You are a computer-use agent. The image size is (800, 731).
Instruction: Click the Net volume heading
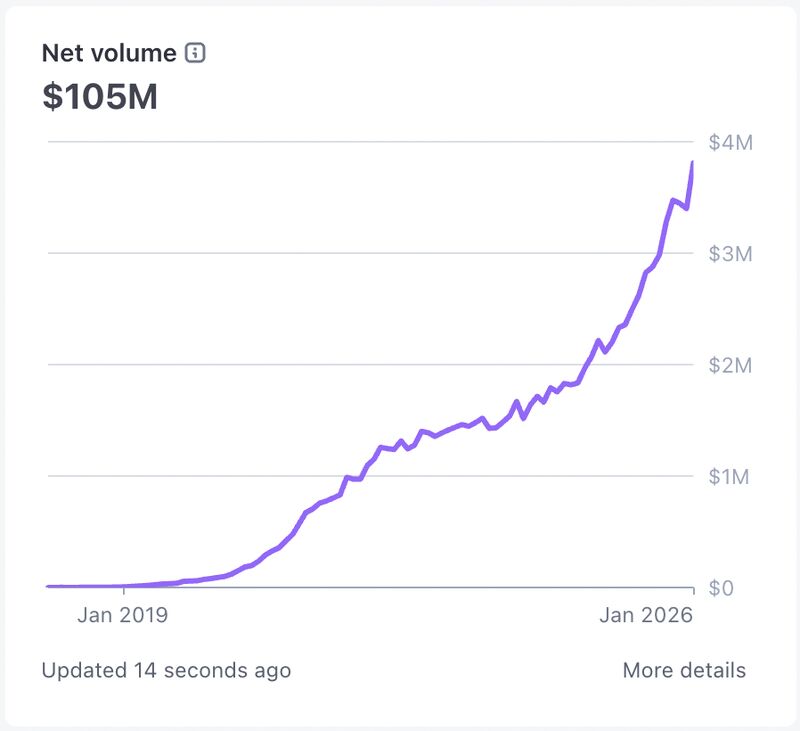click(x=109, y=53)
